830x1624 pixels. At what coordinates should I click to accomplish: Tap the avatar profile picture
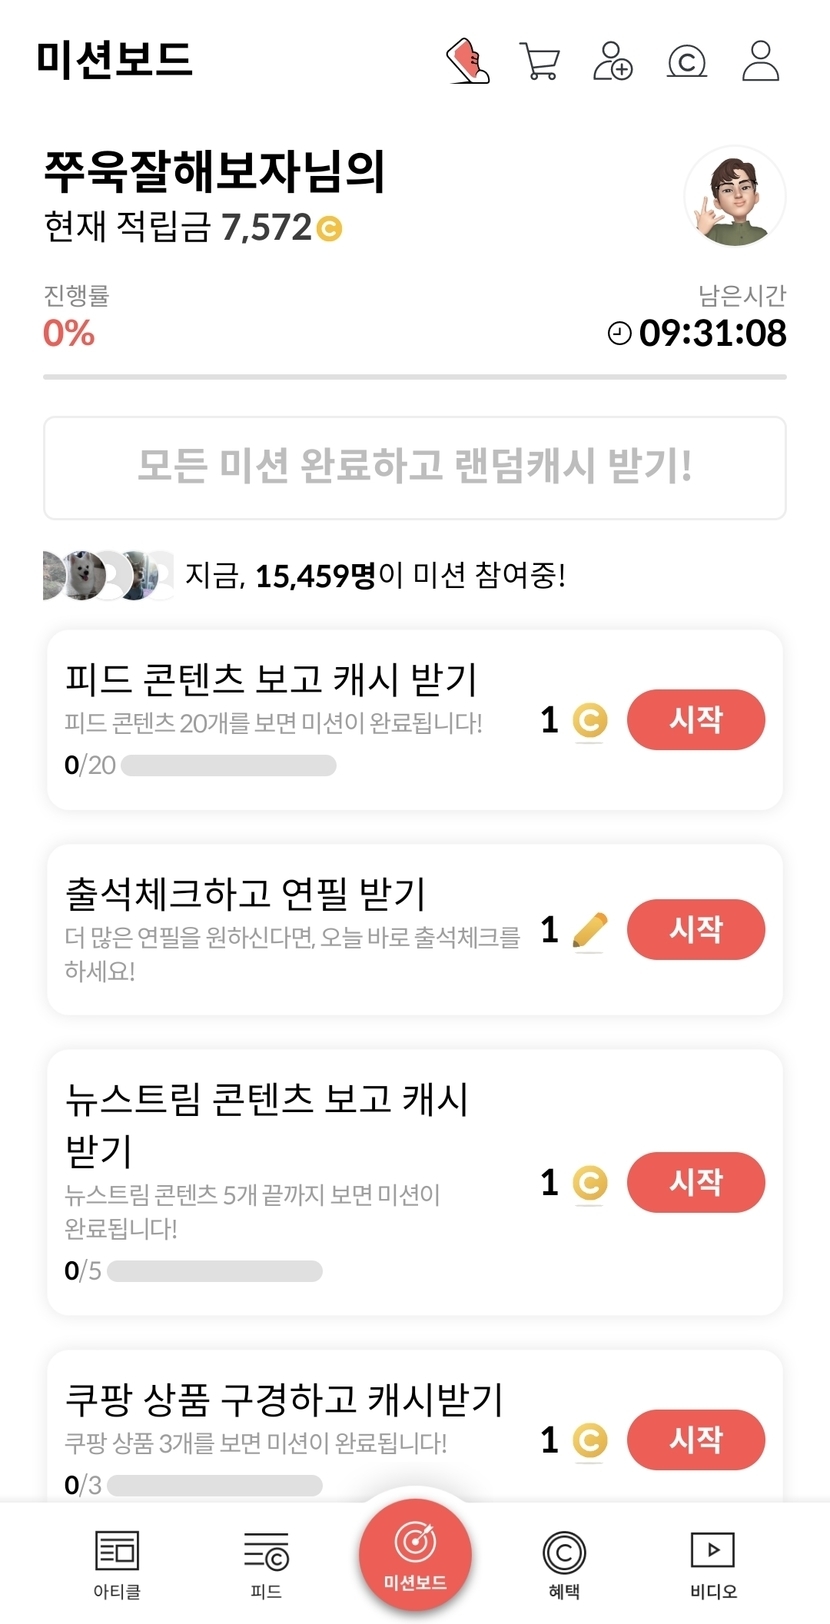[x=735, y=197]
